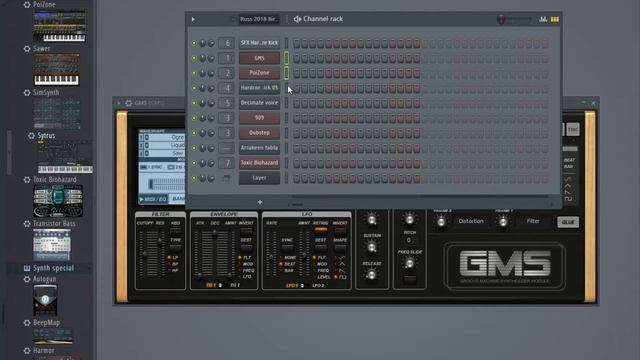Screen dimensions: 640x360
Task: Click the GLUE button in GMS
Action: [568, 222]
